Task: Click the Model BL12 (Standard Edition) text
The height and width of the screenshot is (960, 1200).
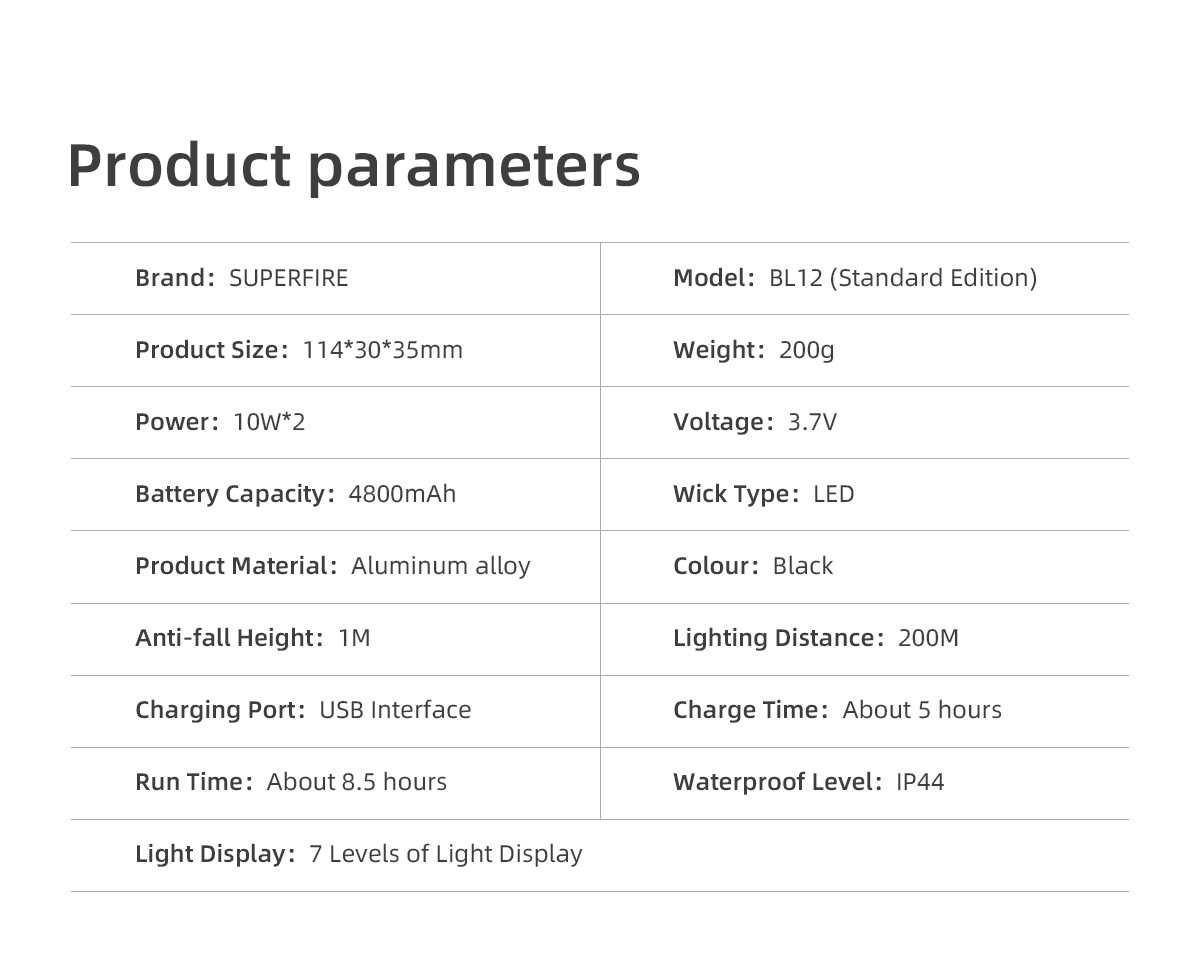Action: click(855, 278)
